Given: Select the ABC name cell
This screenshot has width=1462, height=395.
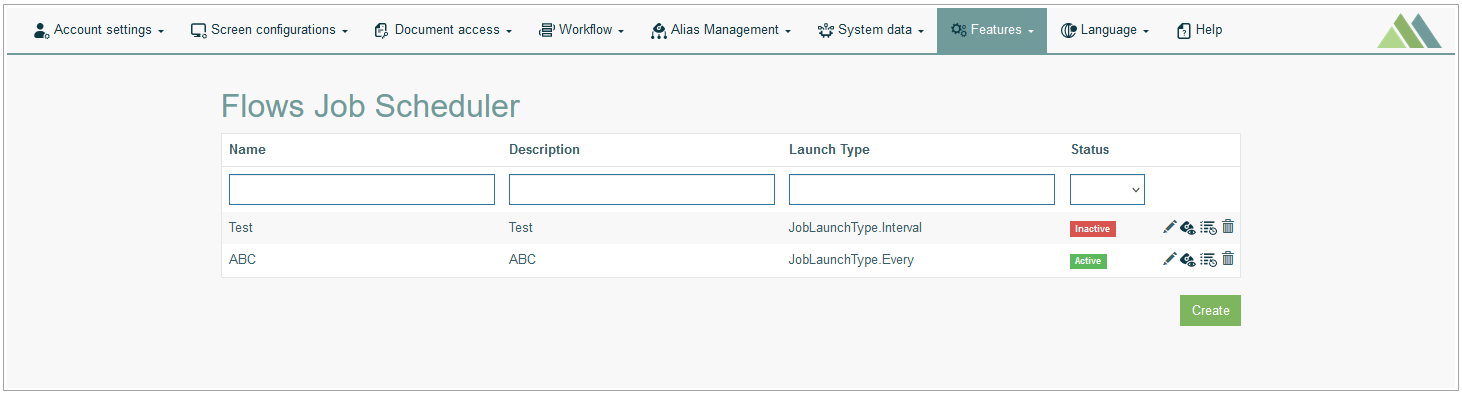Looking at the screenshot, I should pyautogui.click(x=243, y=260).
